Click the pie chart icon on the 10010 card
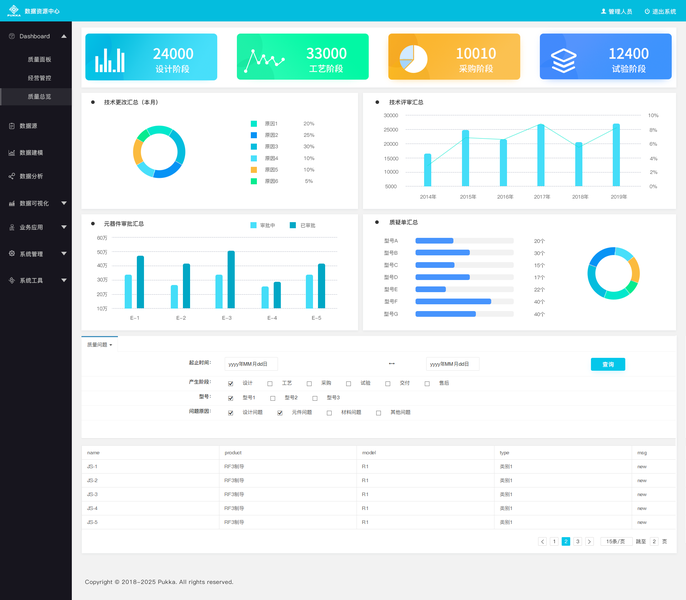This screenshot has width=686, height=600. point(413,59)
